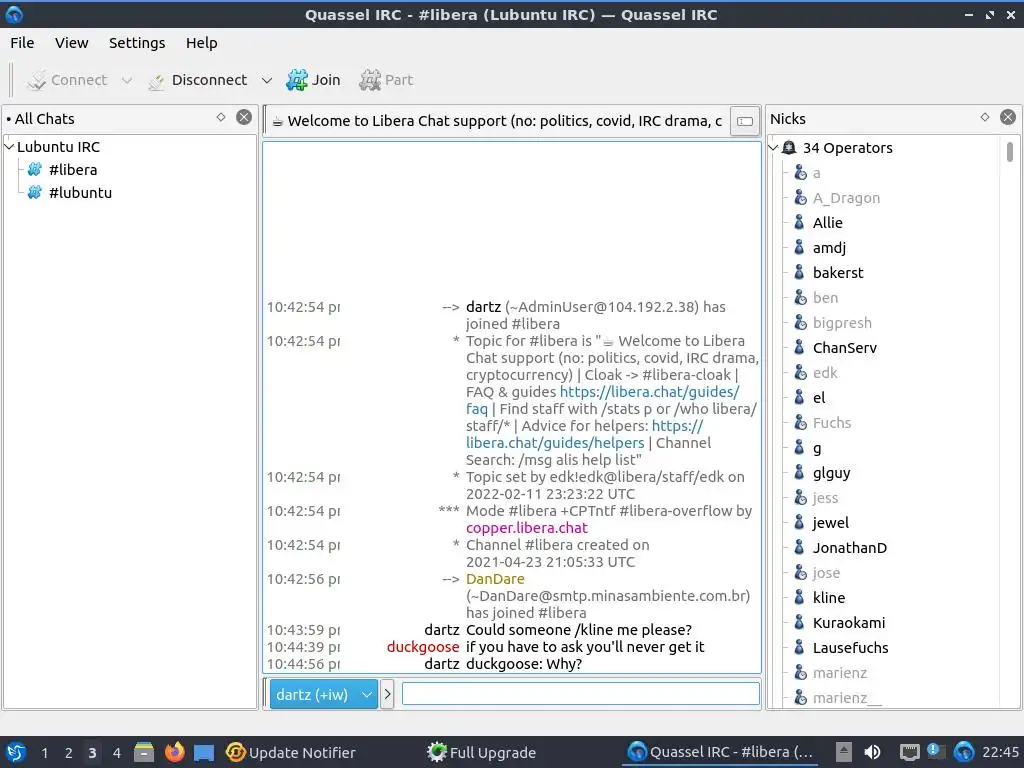The height and width of the screenshot is (768, 1024).
Task: Select the #libera channel
Action: [x=72, y=170]
